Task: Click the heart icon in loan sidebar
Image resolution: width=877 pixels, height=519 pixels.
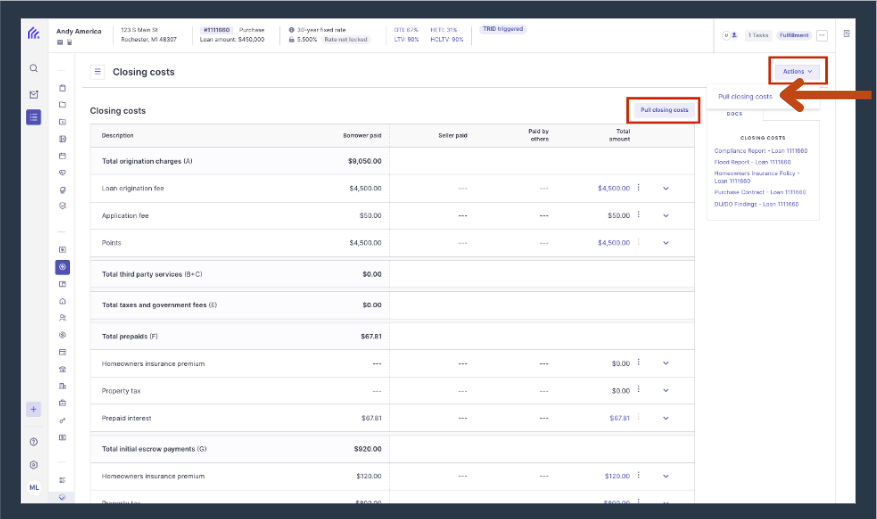Action: coord(63,173)
